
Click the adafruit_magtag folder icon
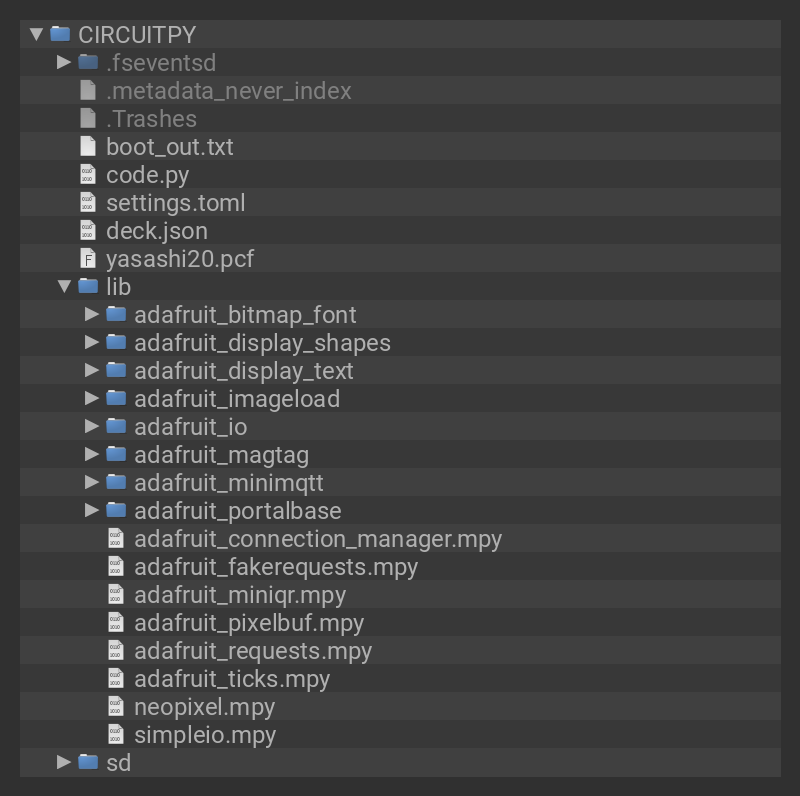point(116,455)
